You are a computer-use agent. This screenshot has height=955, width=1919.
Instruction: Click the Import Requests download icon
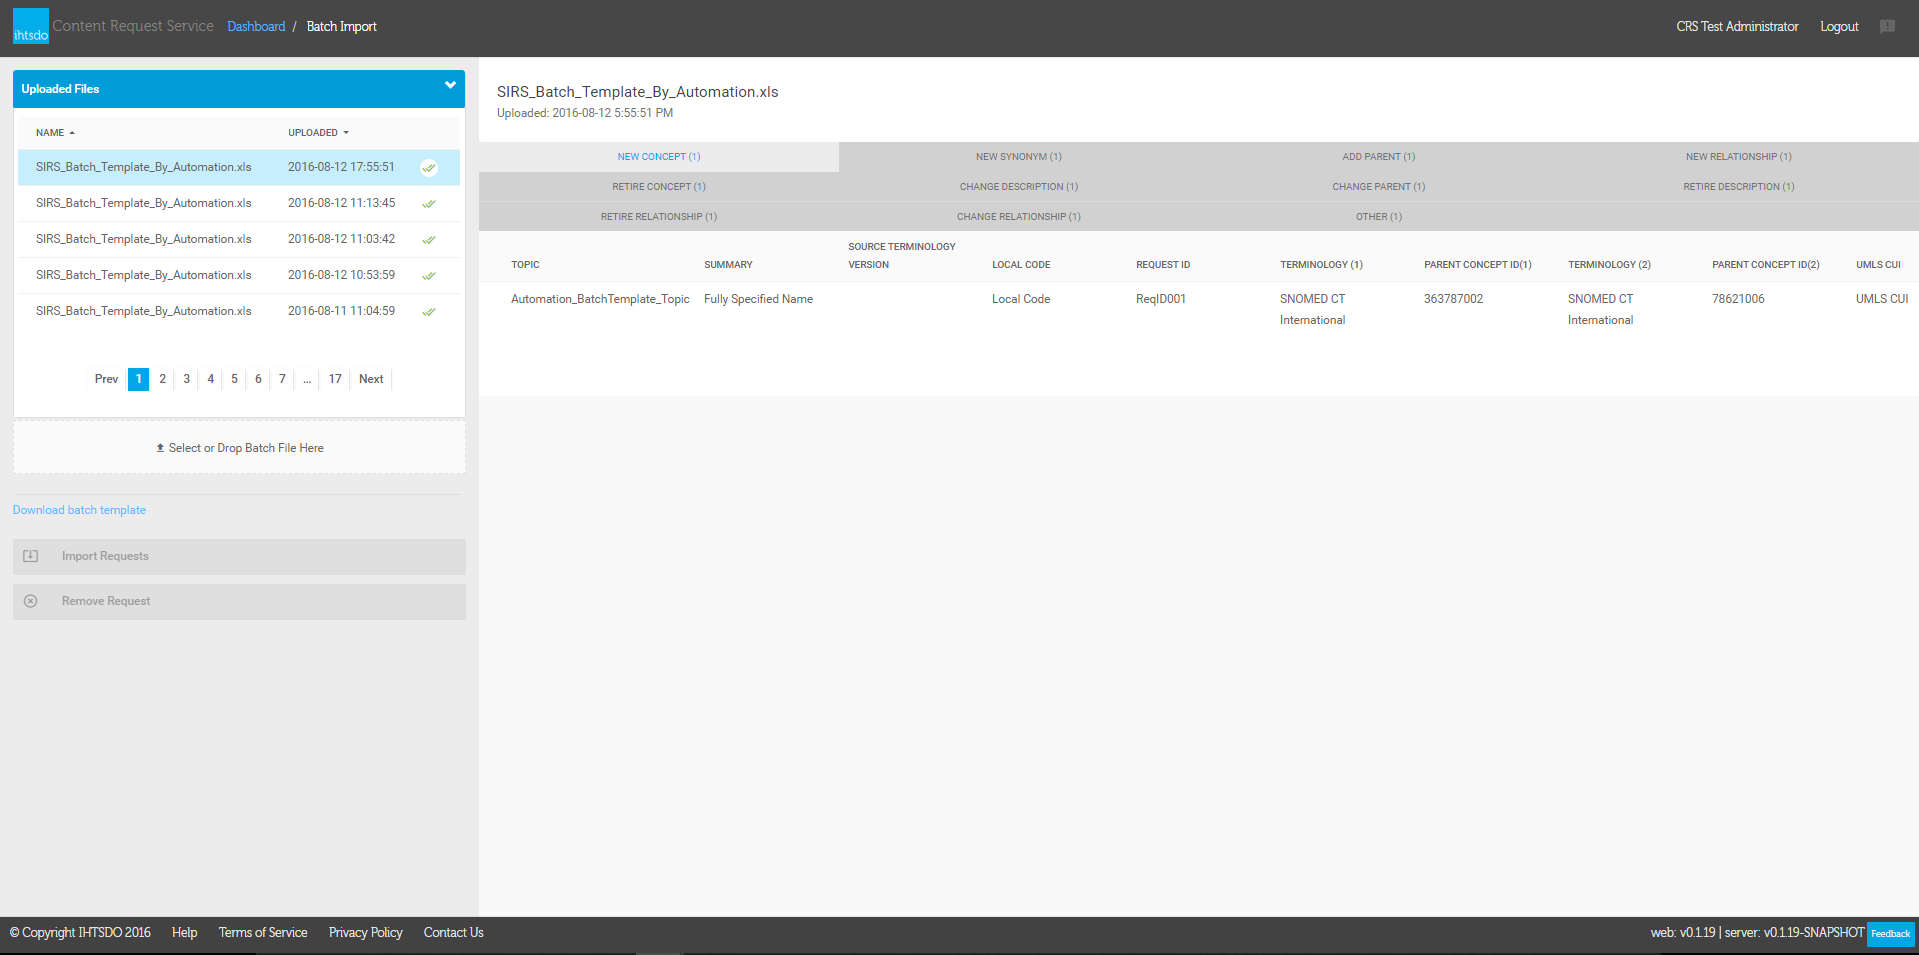(x=31, y=556)
